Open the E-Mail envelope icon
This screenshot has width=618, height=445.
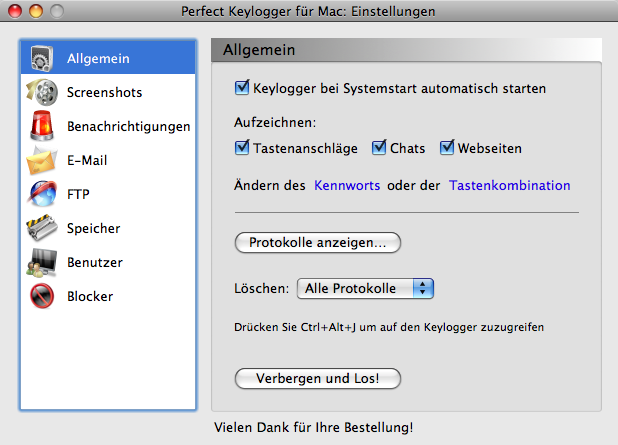[42, 160]
